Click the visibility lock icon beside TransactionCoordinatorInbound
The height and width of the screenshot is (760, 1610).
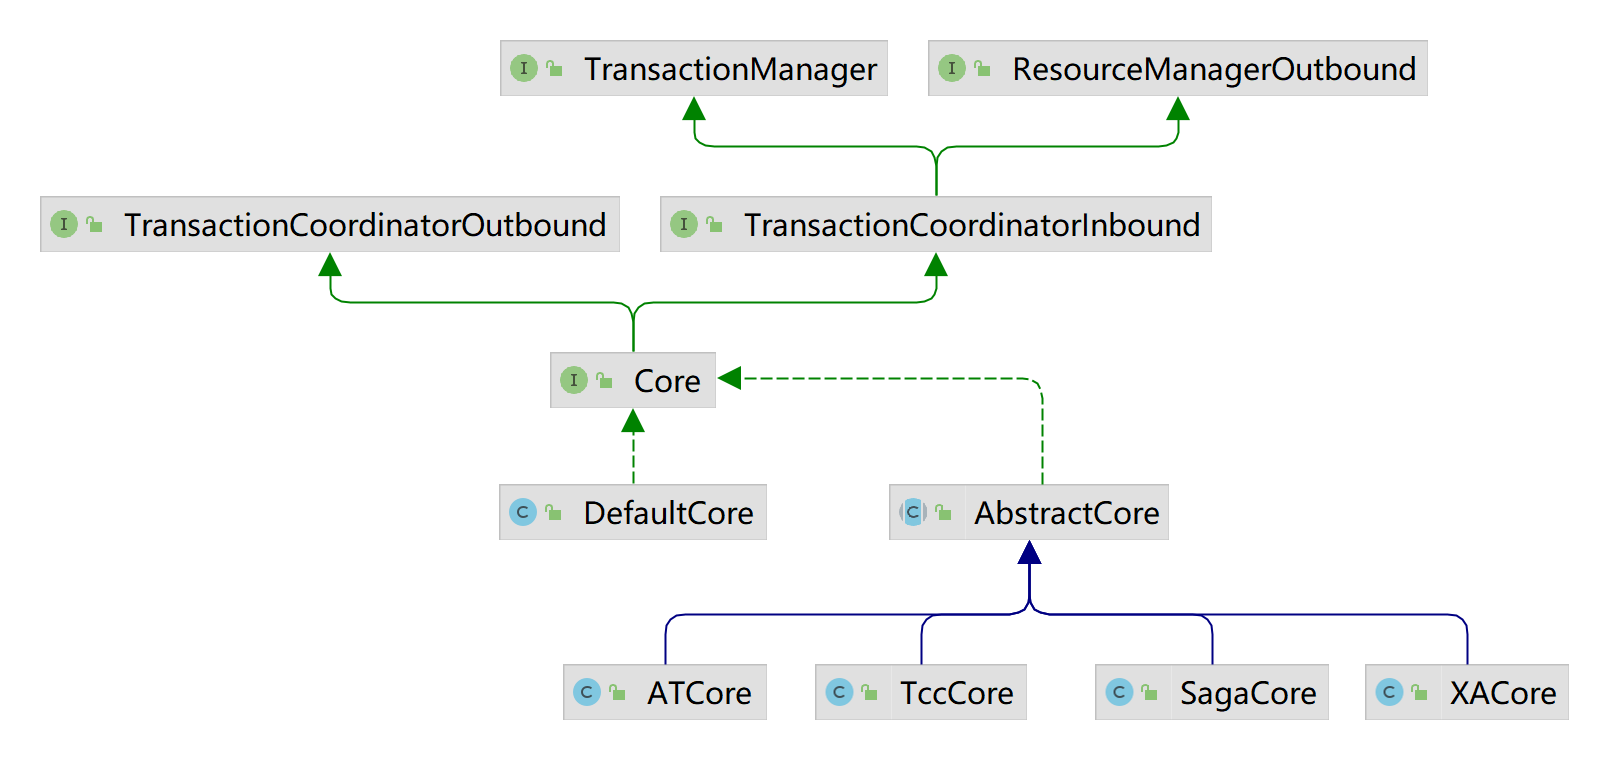pyautogui.click(x=715, y=224)
